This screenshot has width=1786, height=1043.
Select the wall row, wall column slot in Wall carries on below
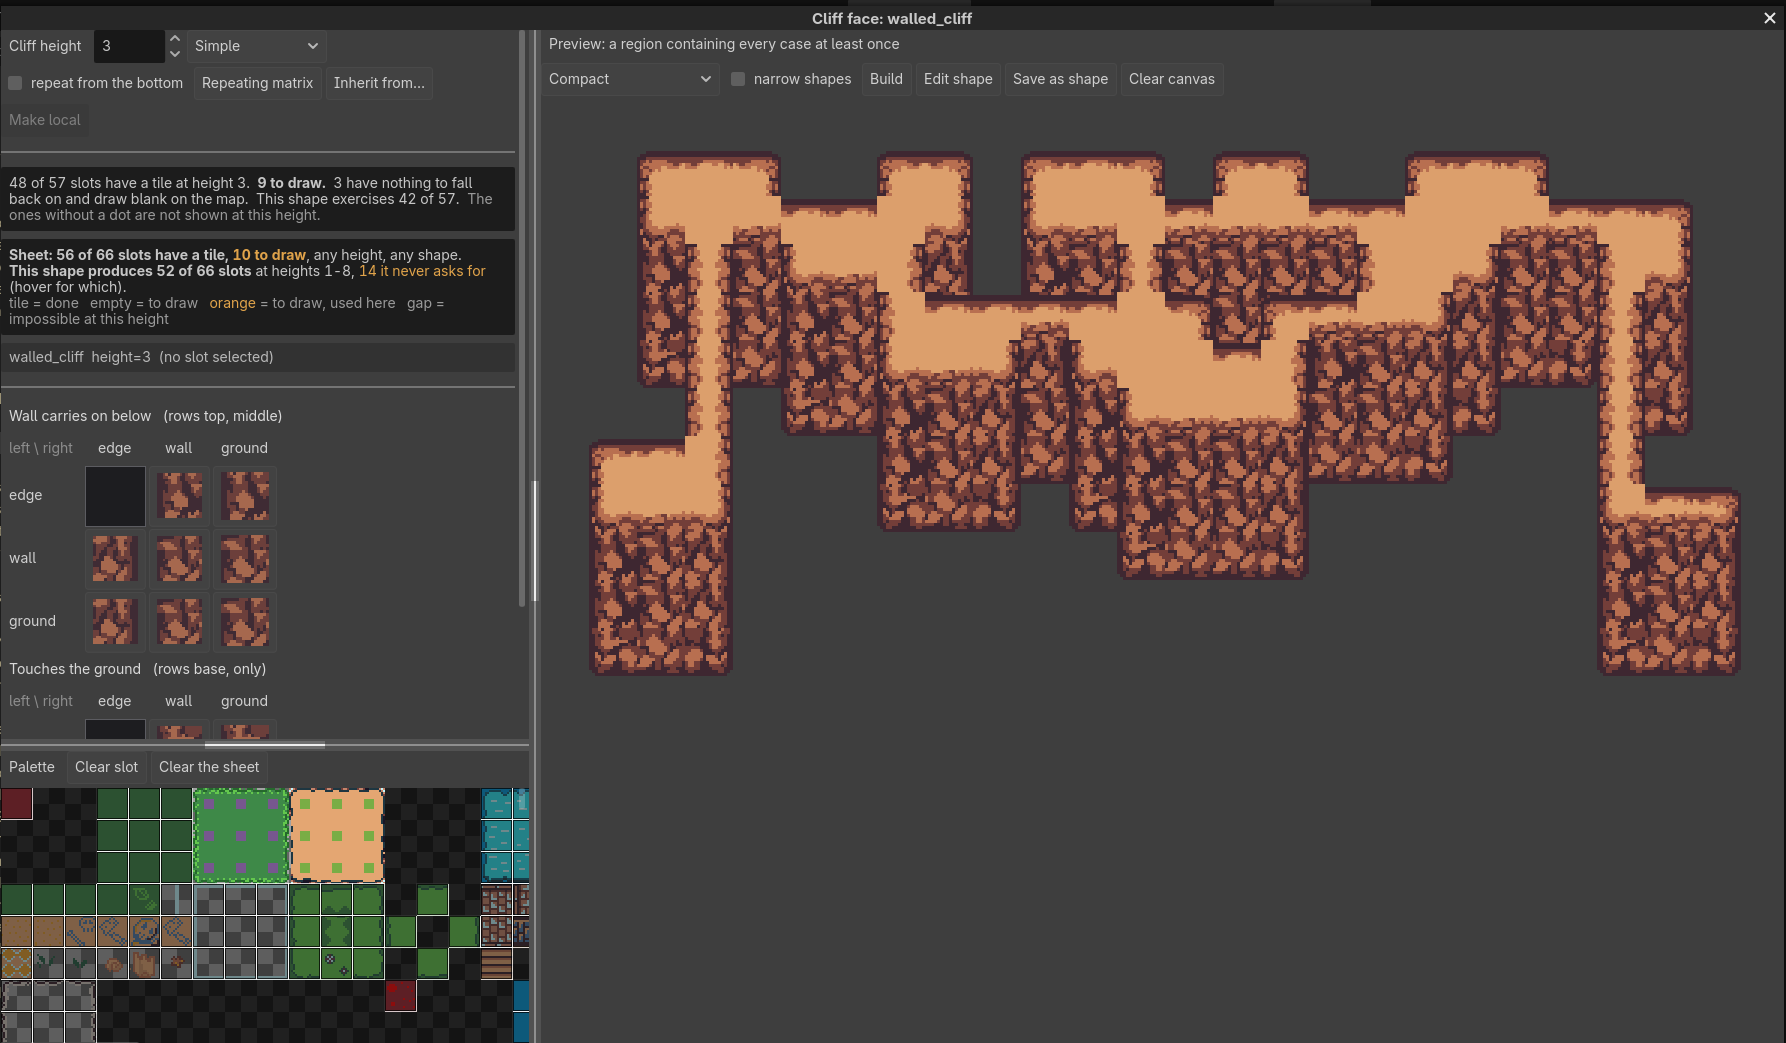[180, 559]
